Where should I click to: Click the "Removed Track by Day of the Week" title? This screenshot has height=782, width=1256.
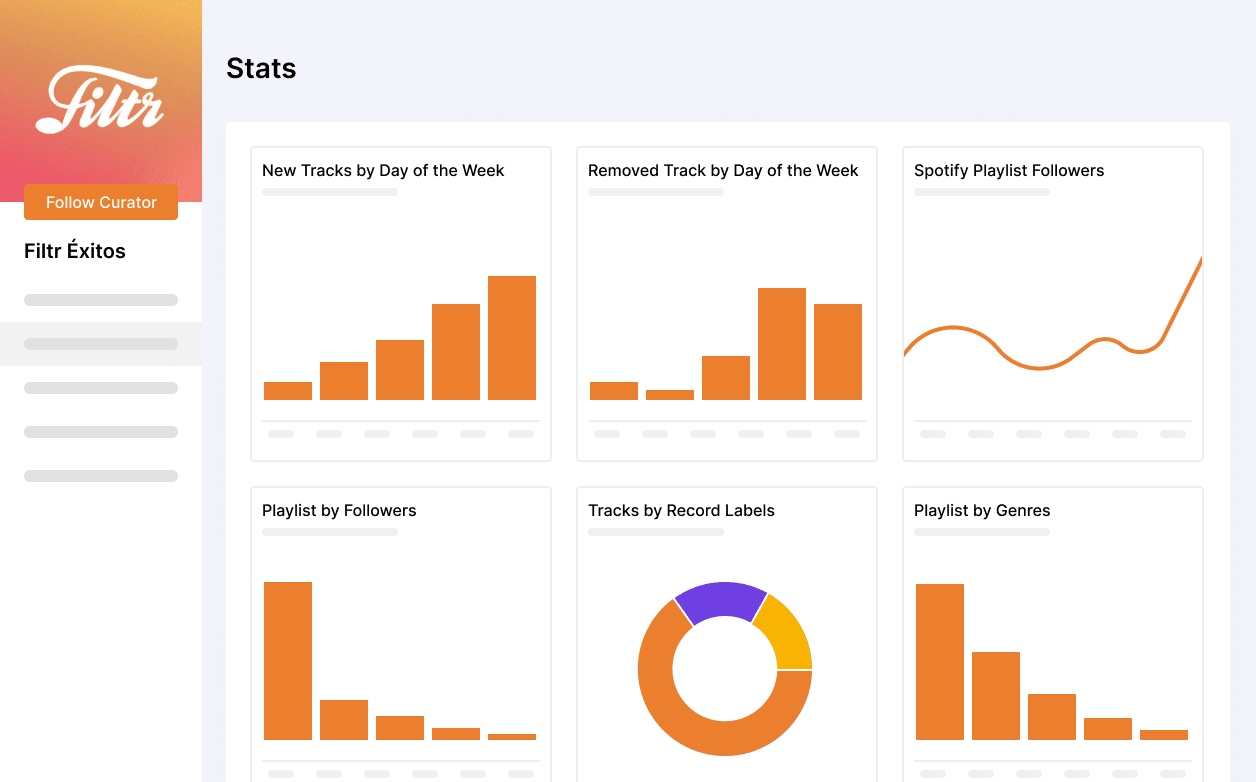[x=723, y=171]
